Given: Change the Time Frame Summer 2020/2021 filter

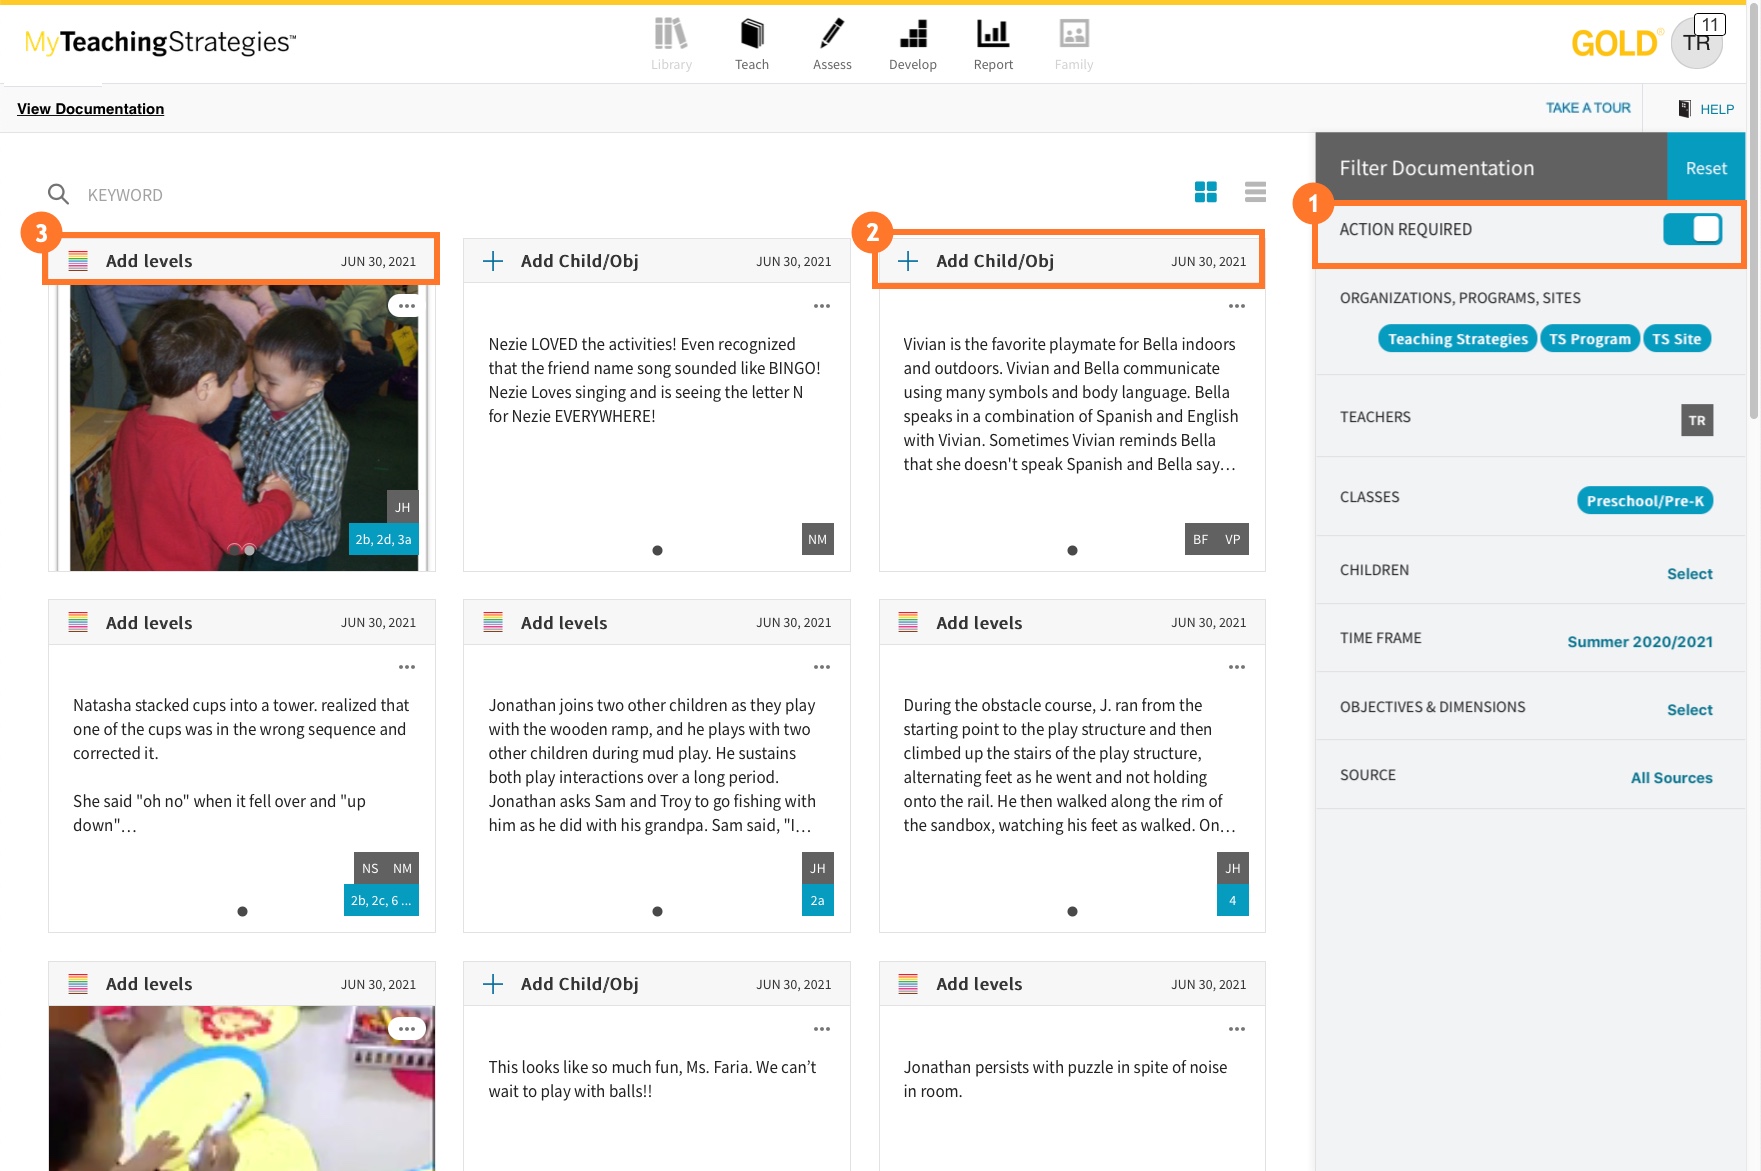Looking at the screenshot, I should 1639,642.
